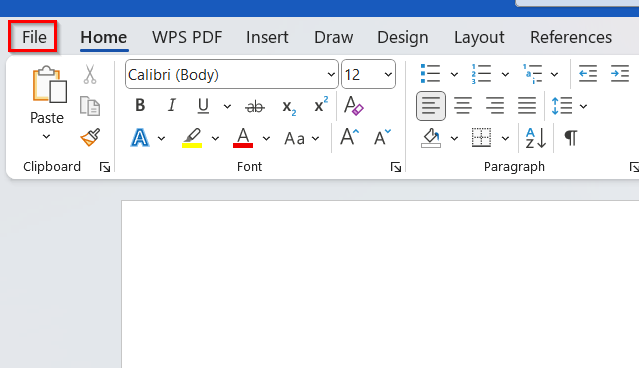The width and height of the screenshot is (639, 368).
Task: Open numbering library dropdown arrow
Action: [x=505, y=74]
